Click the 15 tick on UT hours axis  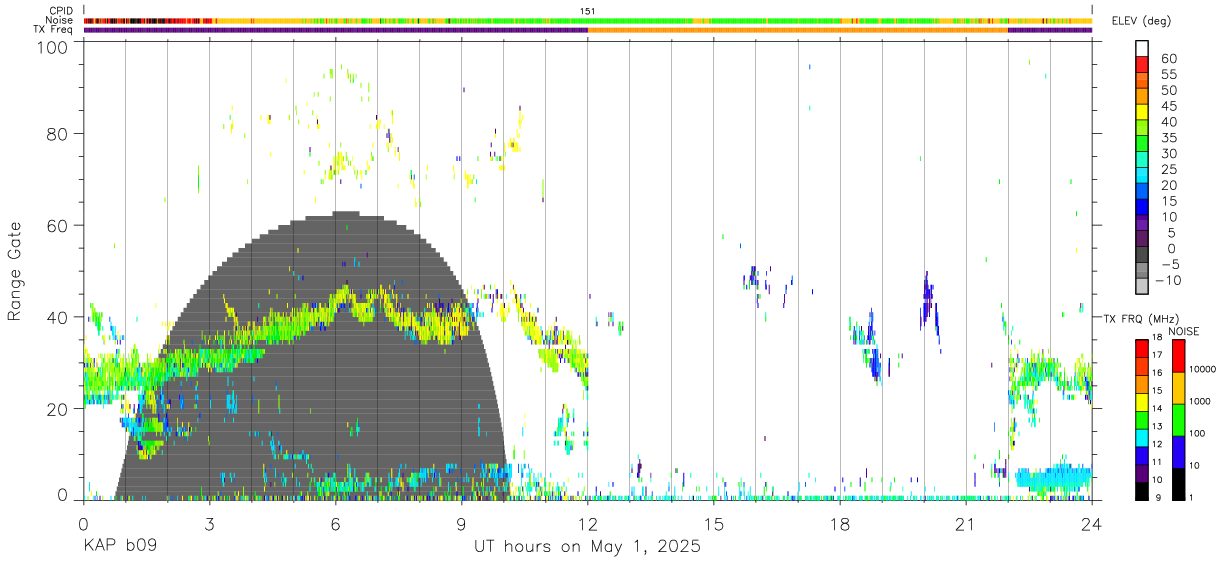714,524
